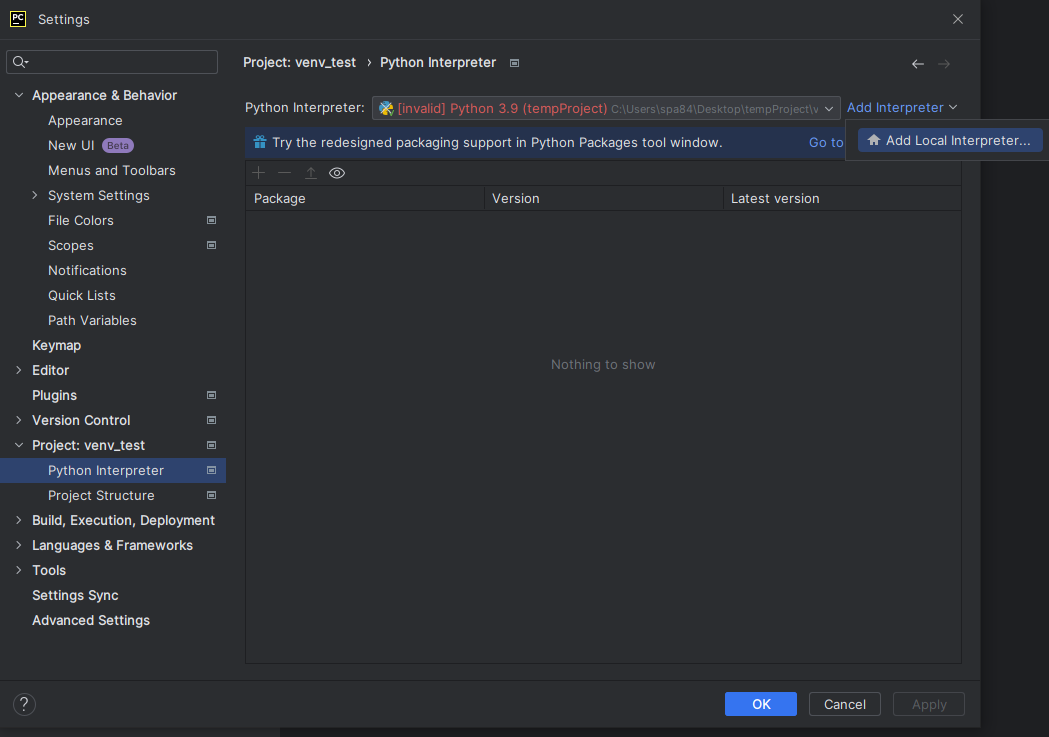Focus the settings search field
The width and height of the screenshot is (1049, 737).
(112, 62)
